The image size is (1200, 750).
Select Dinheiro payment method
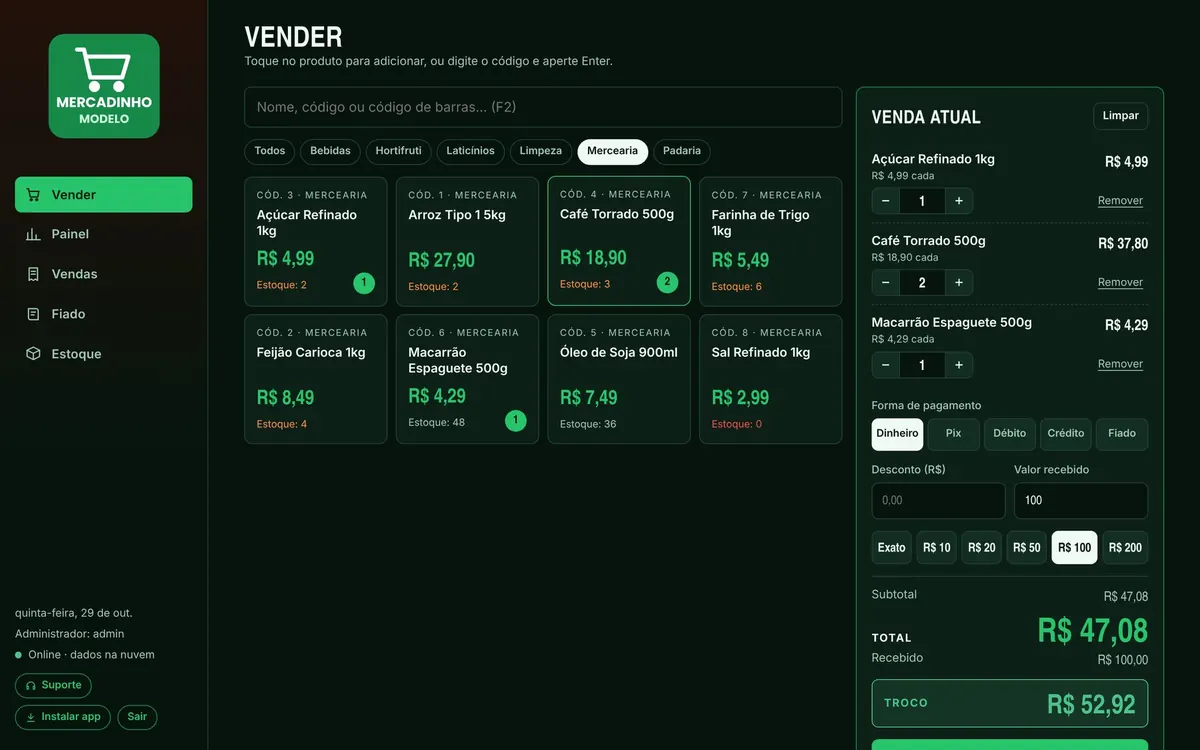click(x=897, y=434)
